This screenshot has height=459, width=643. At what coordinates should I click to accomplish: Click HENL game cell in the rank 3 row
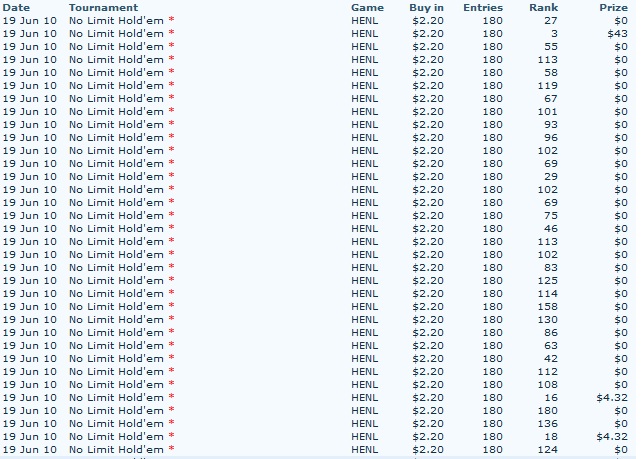(365, 34)
